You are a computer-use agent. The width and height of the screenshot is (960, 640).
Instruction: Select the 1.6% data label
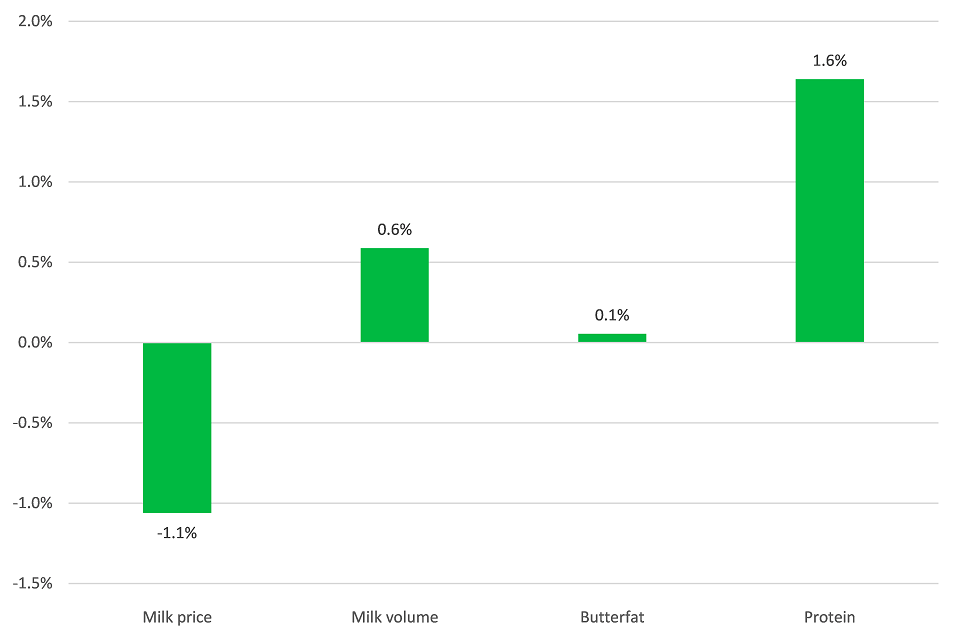[829, 61]
